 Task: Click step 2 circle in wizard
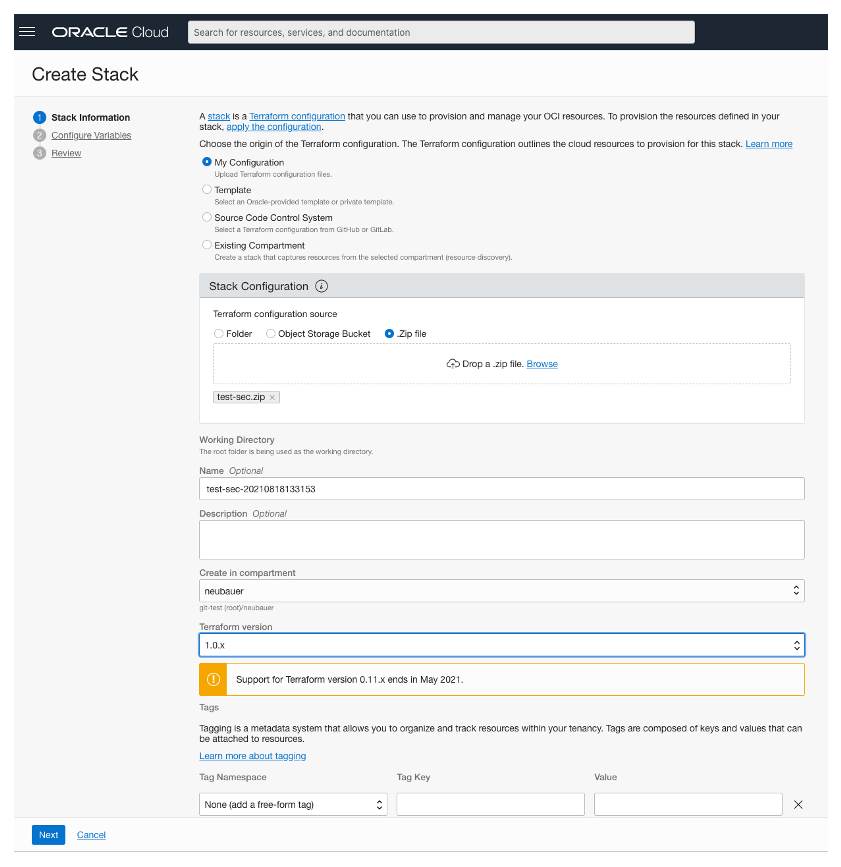40,135
